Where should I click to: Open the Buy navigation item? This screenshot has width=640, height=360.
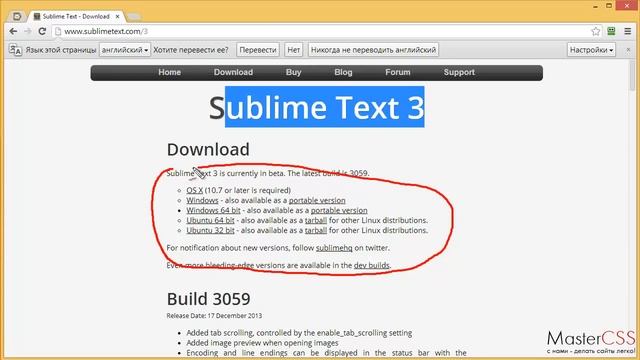[x=293, y=72]
